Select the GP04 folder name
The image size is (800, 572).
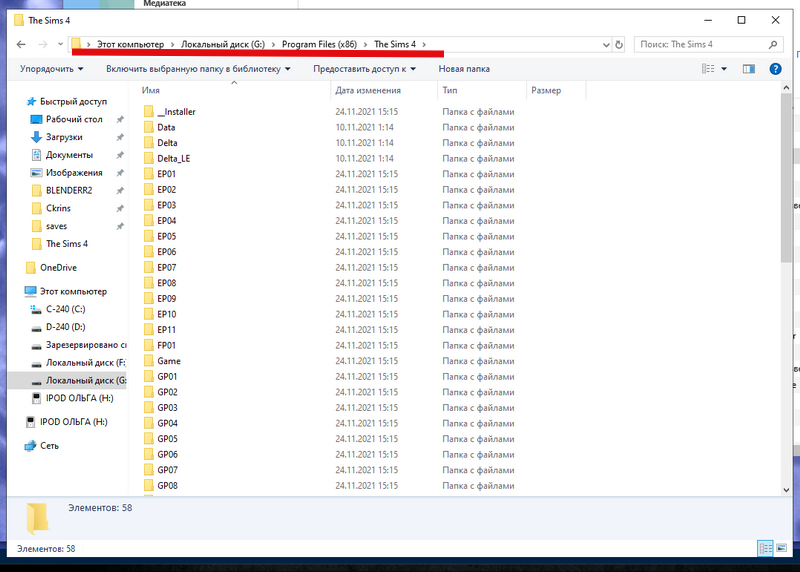167,423
